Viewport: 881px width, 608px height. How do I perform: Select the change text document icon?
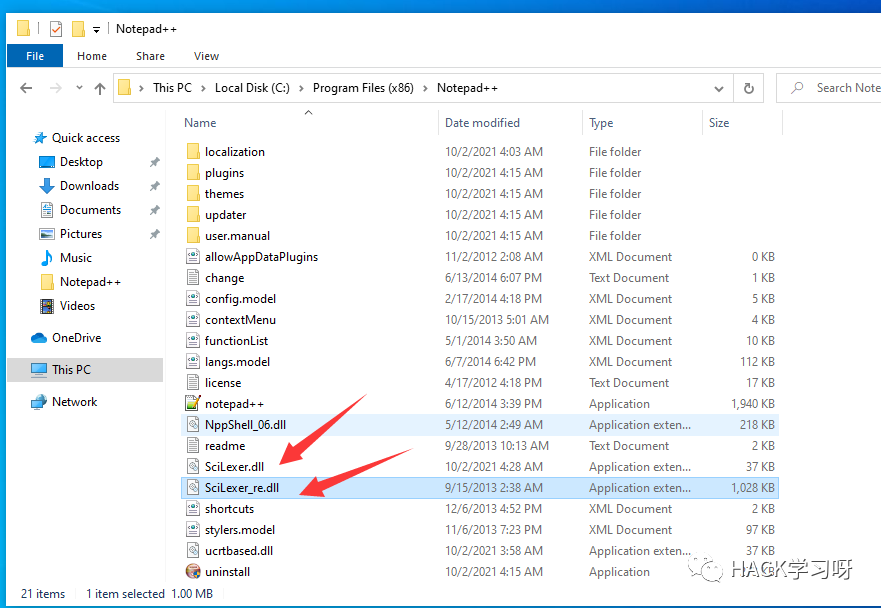[193, 278]
